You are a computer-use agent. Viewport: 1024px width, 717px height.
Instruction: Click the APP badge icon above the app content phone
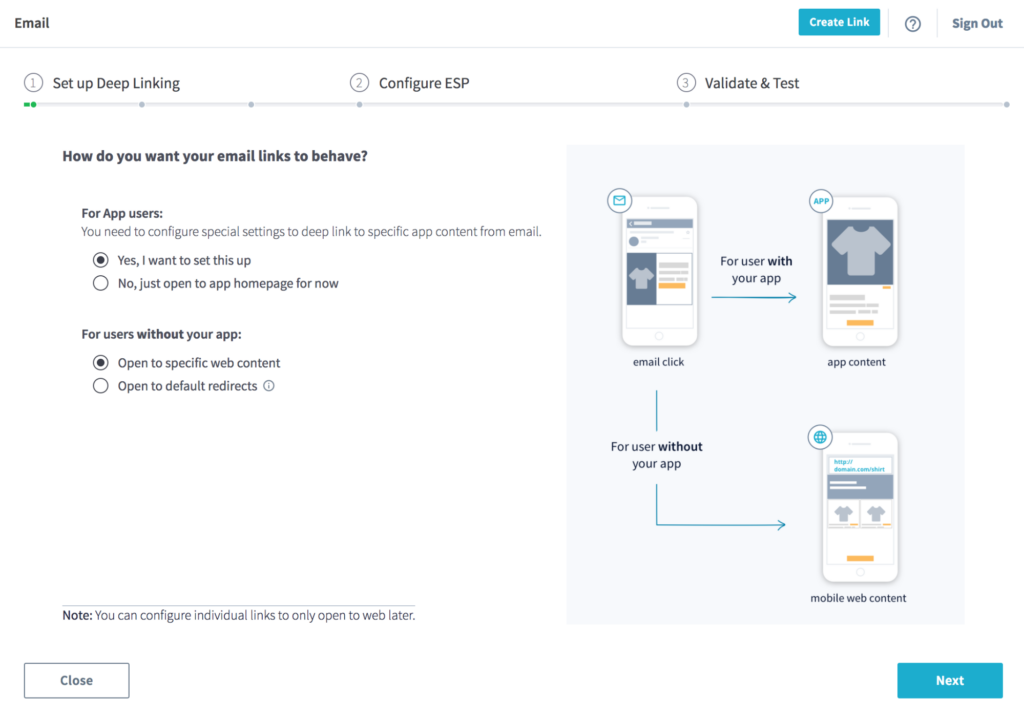[821, 201]
